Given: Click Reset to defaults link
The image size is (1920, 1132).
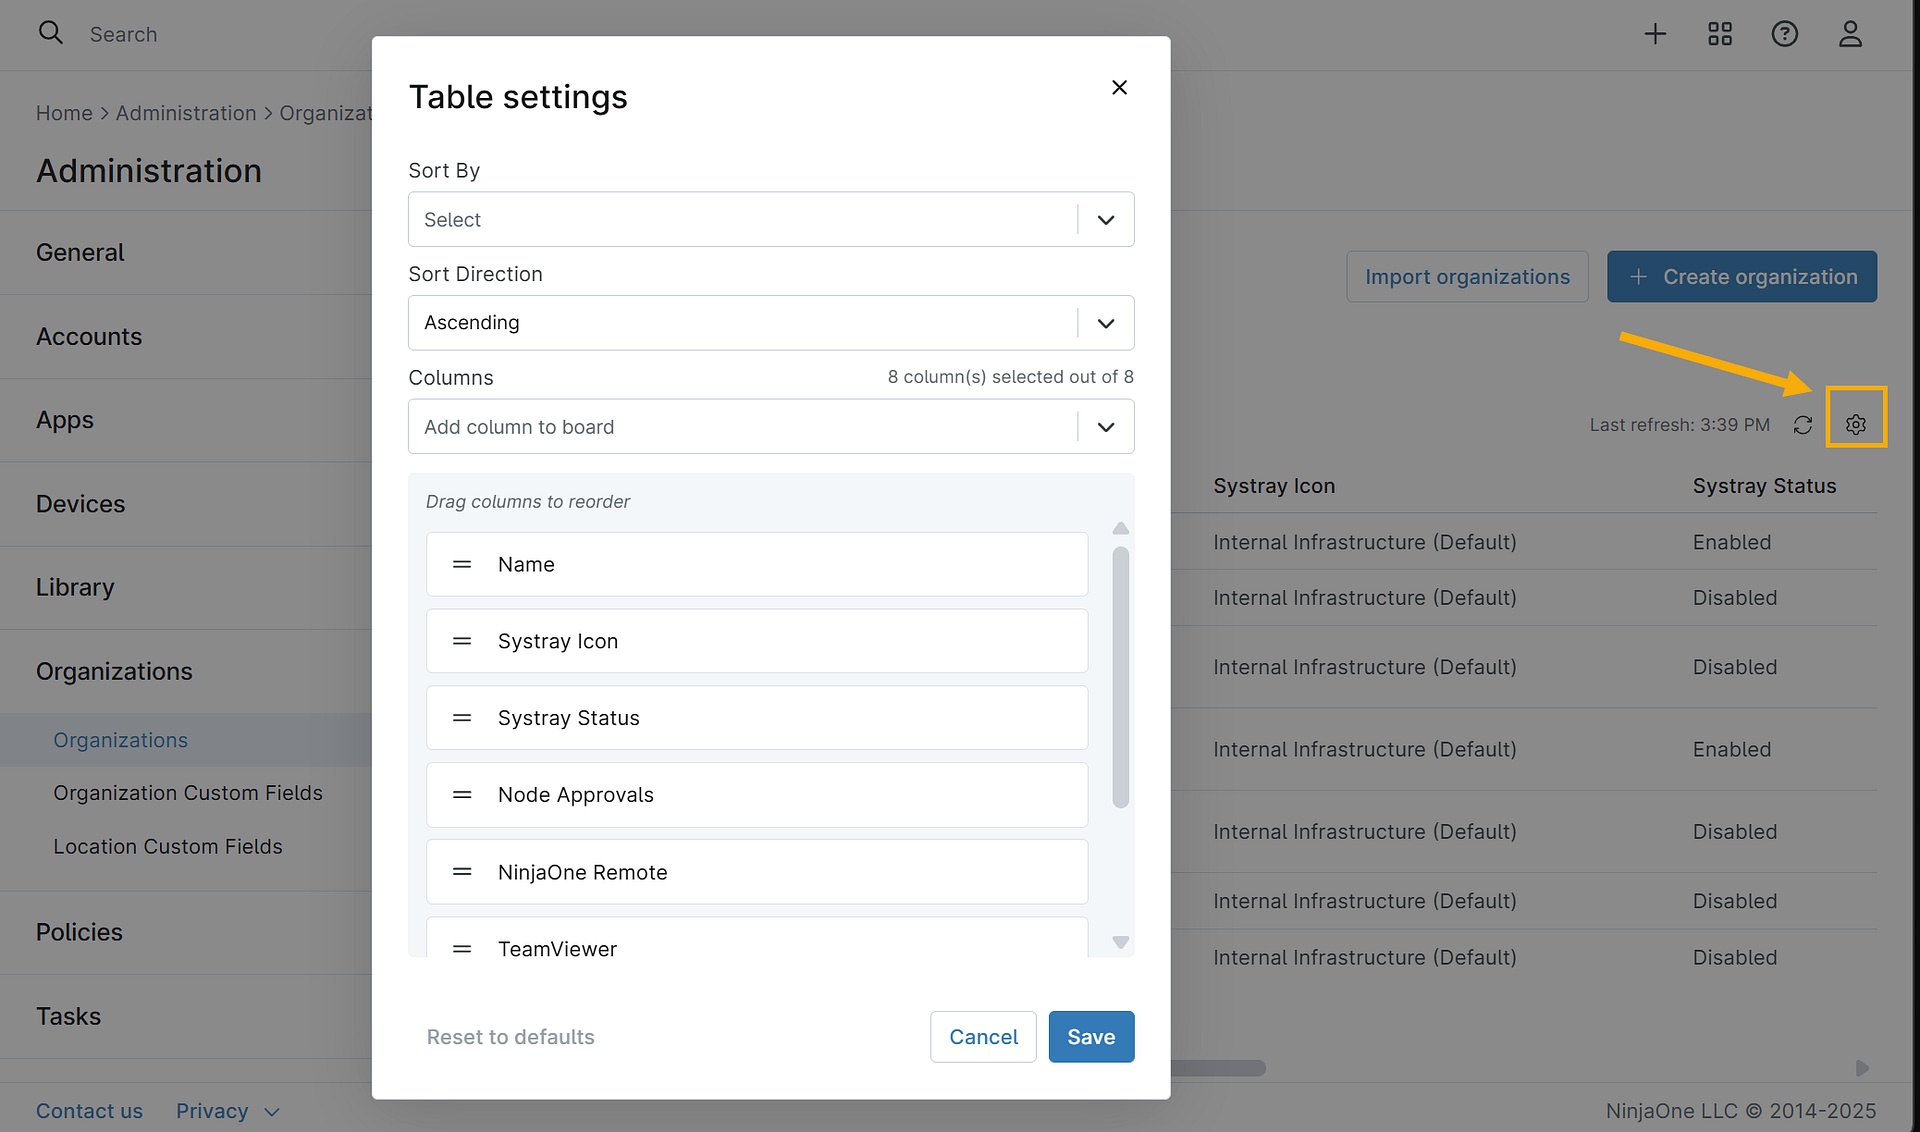Looking at the screenshot, I should (510, 1037).
